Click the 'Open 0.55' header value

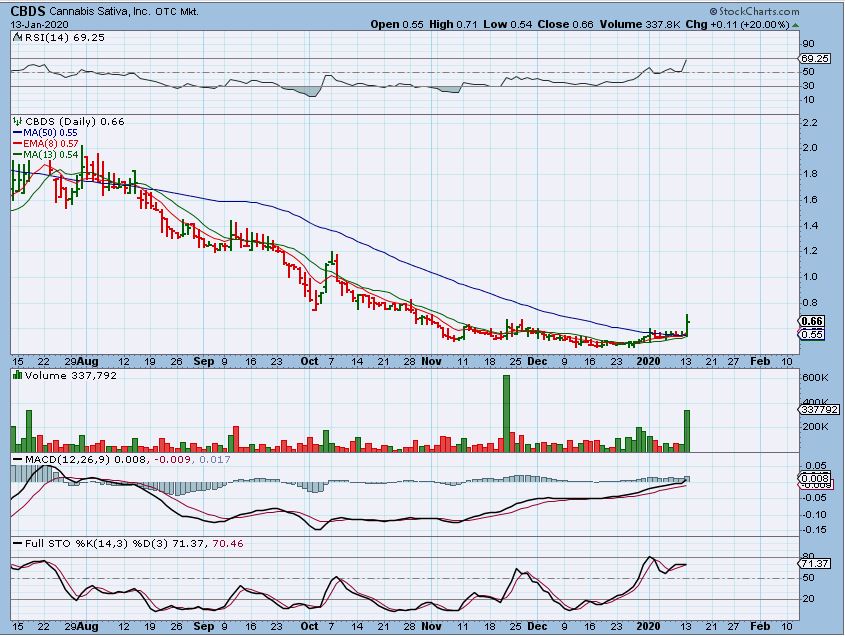pos(397,24)
